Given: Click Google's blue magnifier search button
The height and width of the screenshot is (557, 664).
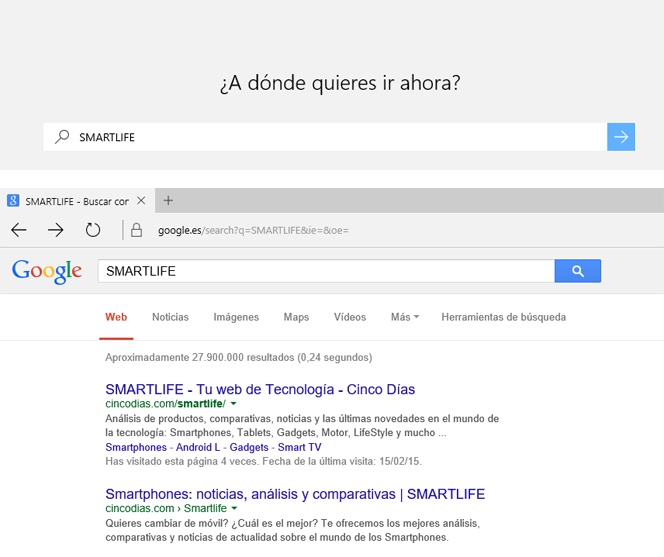Looking at the screenshot, I should (578, 271).
